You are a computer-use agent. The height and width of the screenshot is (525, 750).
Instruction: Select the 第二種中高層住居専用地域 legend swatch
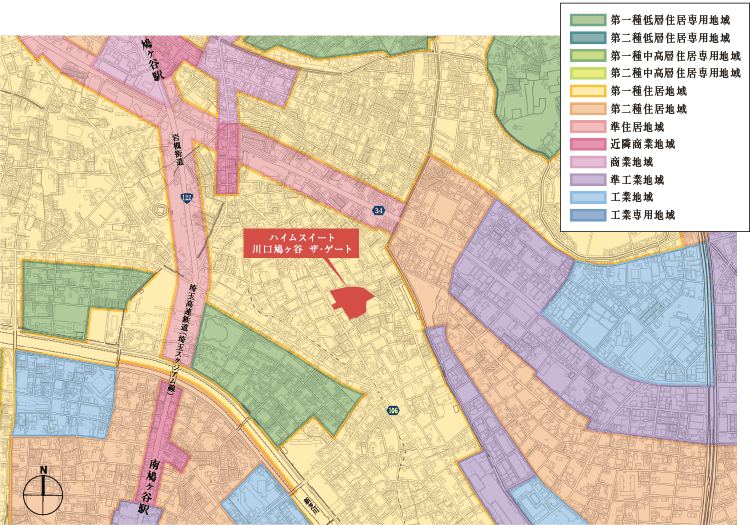pyautogui.click(x=587, y=73)
